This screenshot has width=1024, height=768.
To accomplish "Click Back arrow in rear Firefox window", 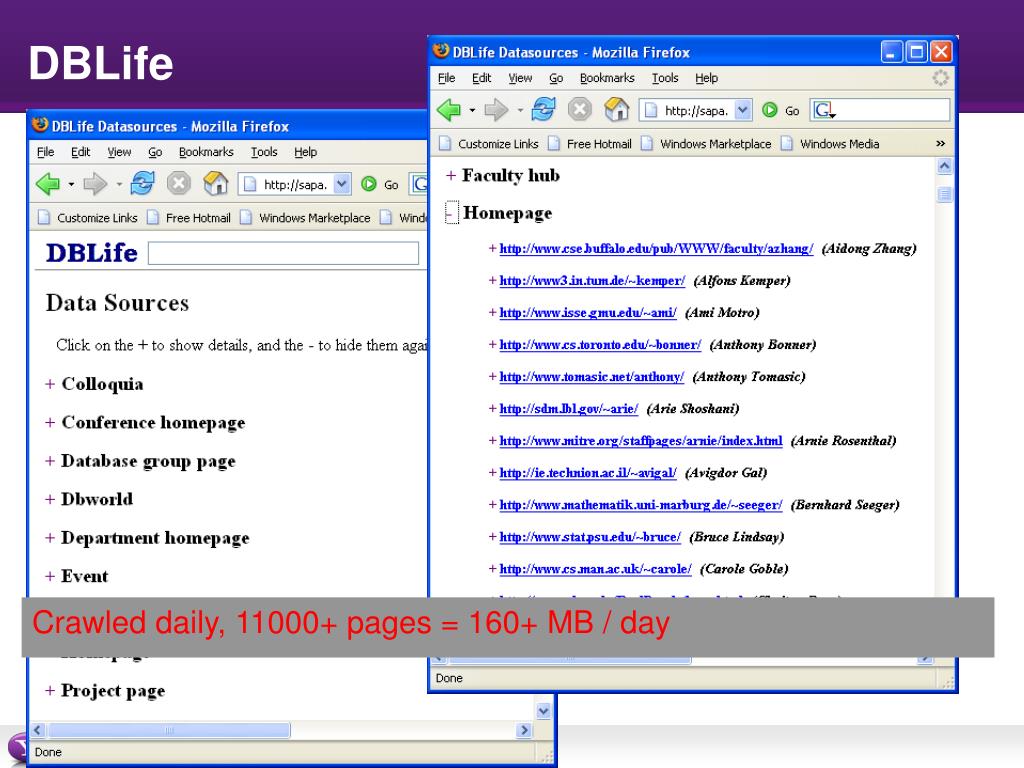I will tap(48, 184).
